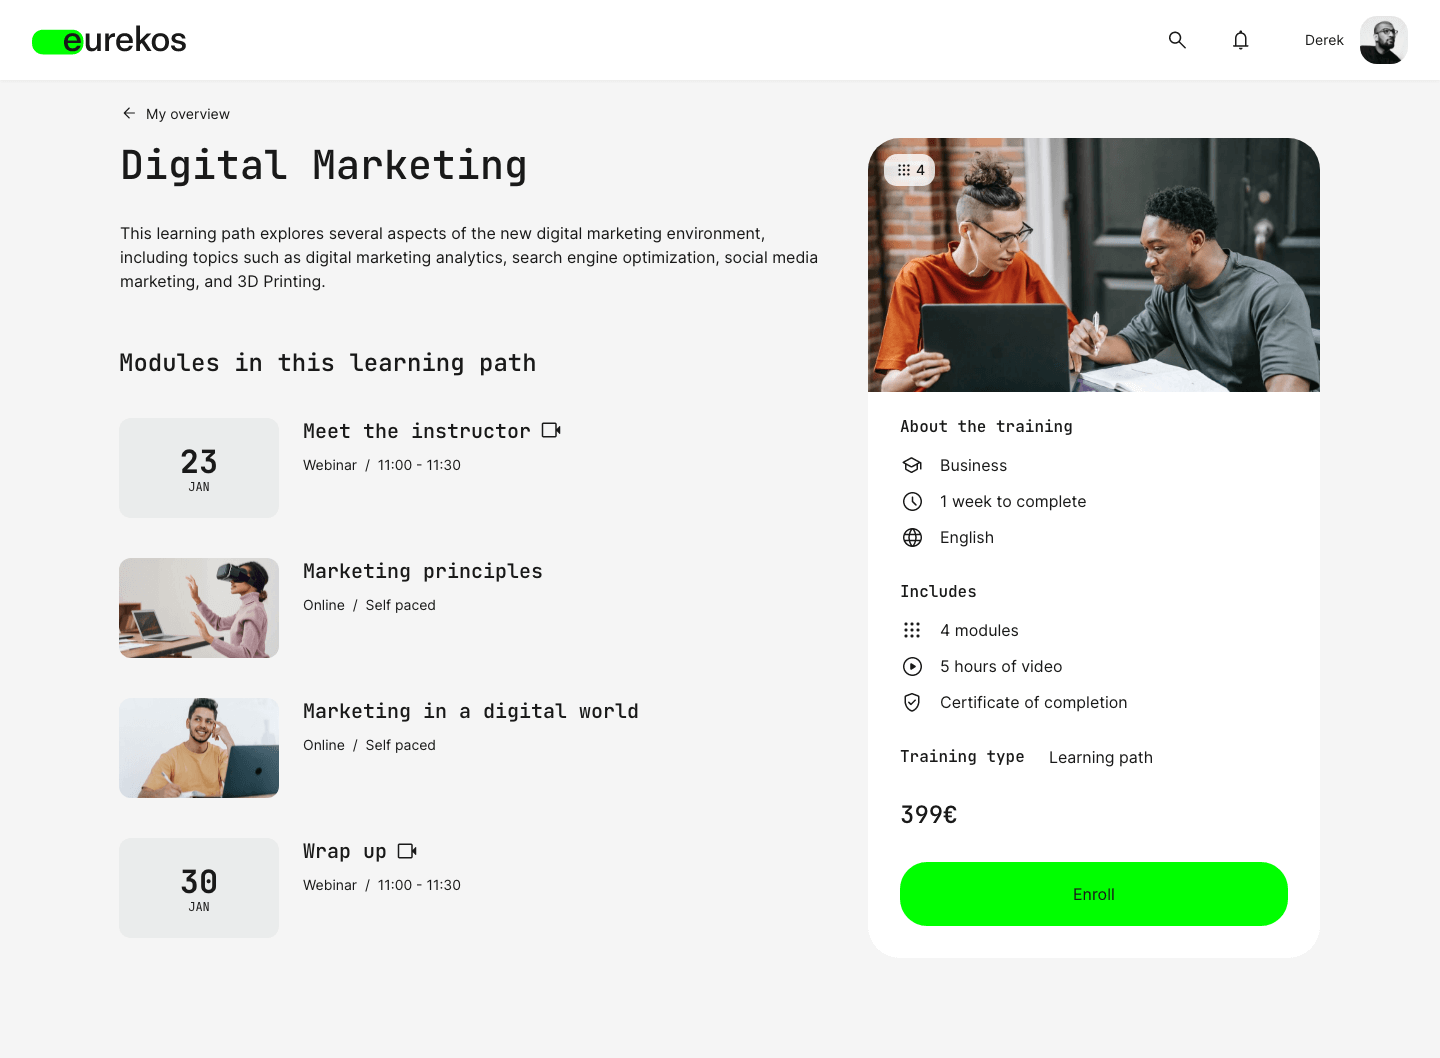Click the globe icon next to English

[x=912, y=537]
